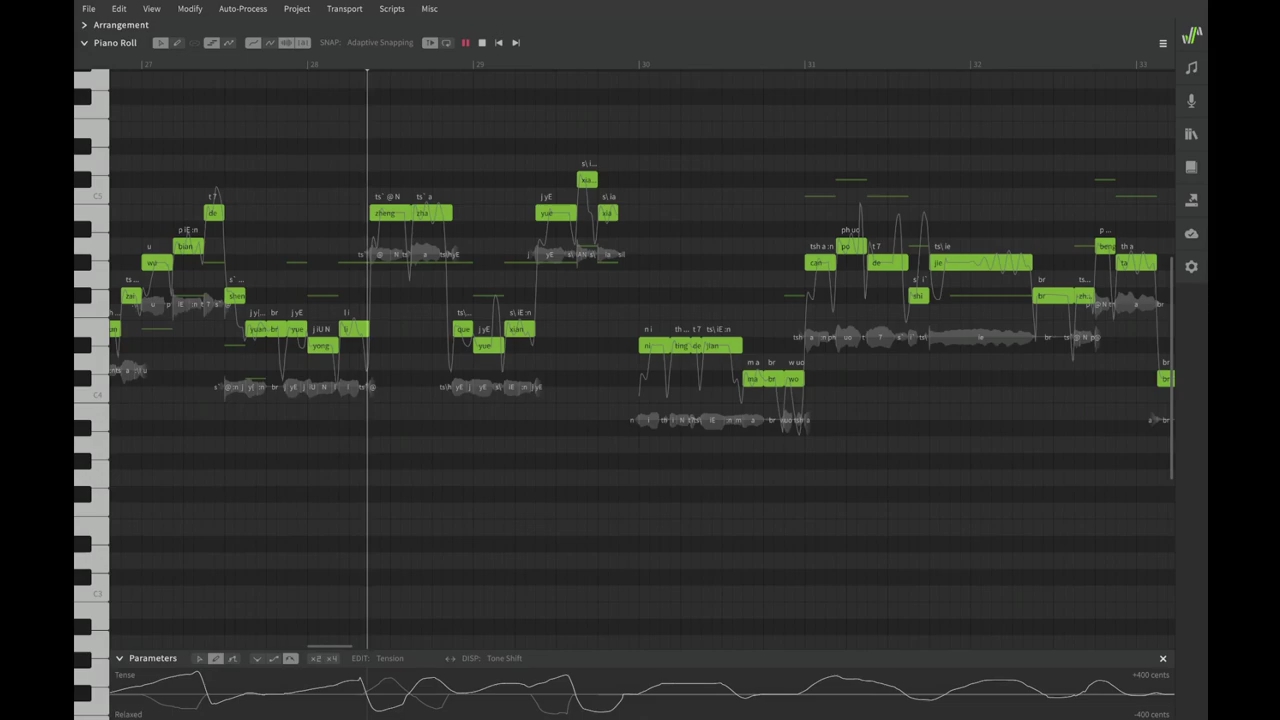The width and height of the screenshot is (1280, 720).
Task: Open the DISP Tone Shift parameter dropdown
Action: pyautogui.click(x=504, y=658)
